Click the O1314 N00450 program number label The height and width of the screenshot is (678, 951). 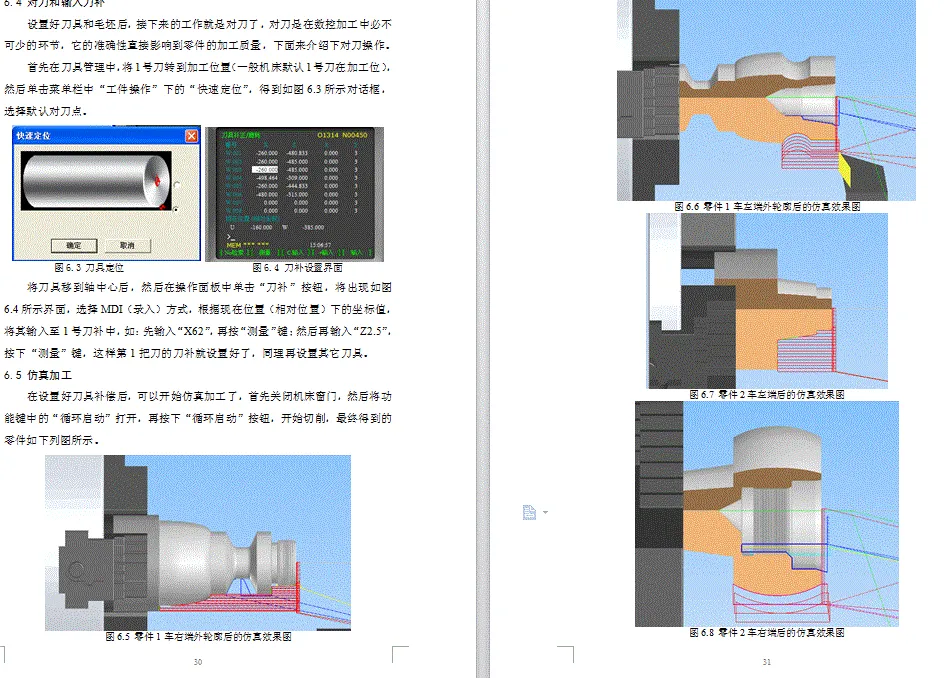click(x=342, y=134)
